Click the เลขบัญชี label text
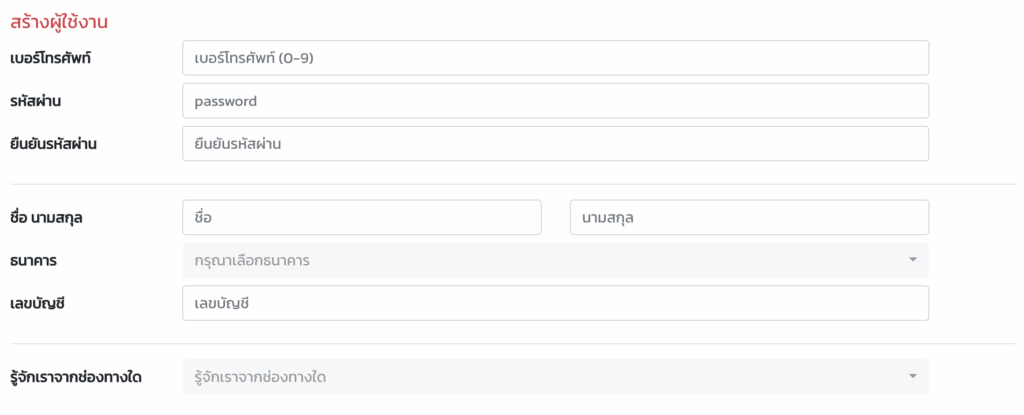The height and width of the screenshot is (415, 1024). tap(37, 304)
